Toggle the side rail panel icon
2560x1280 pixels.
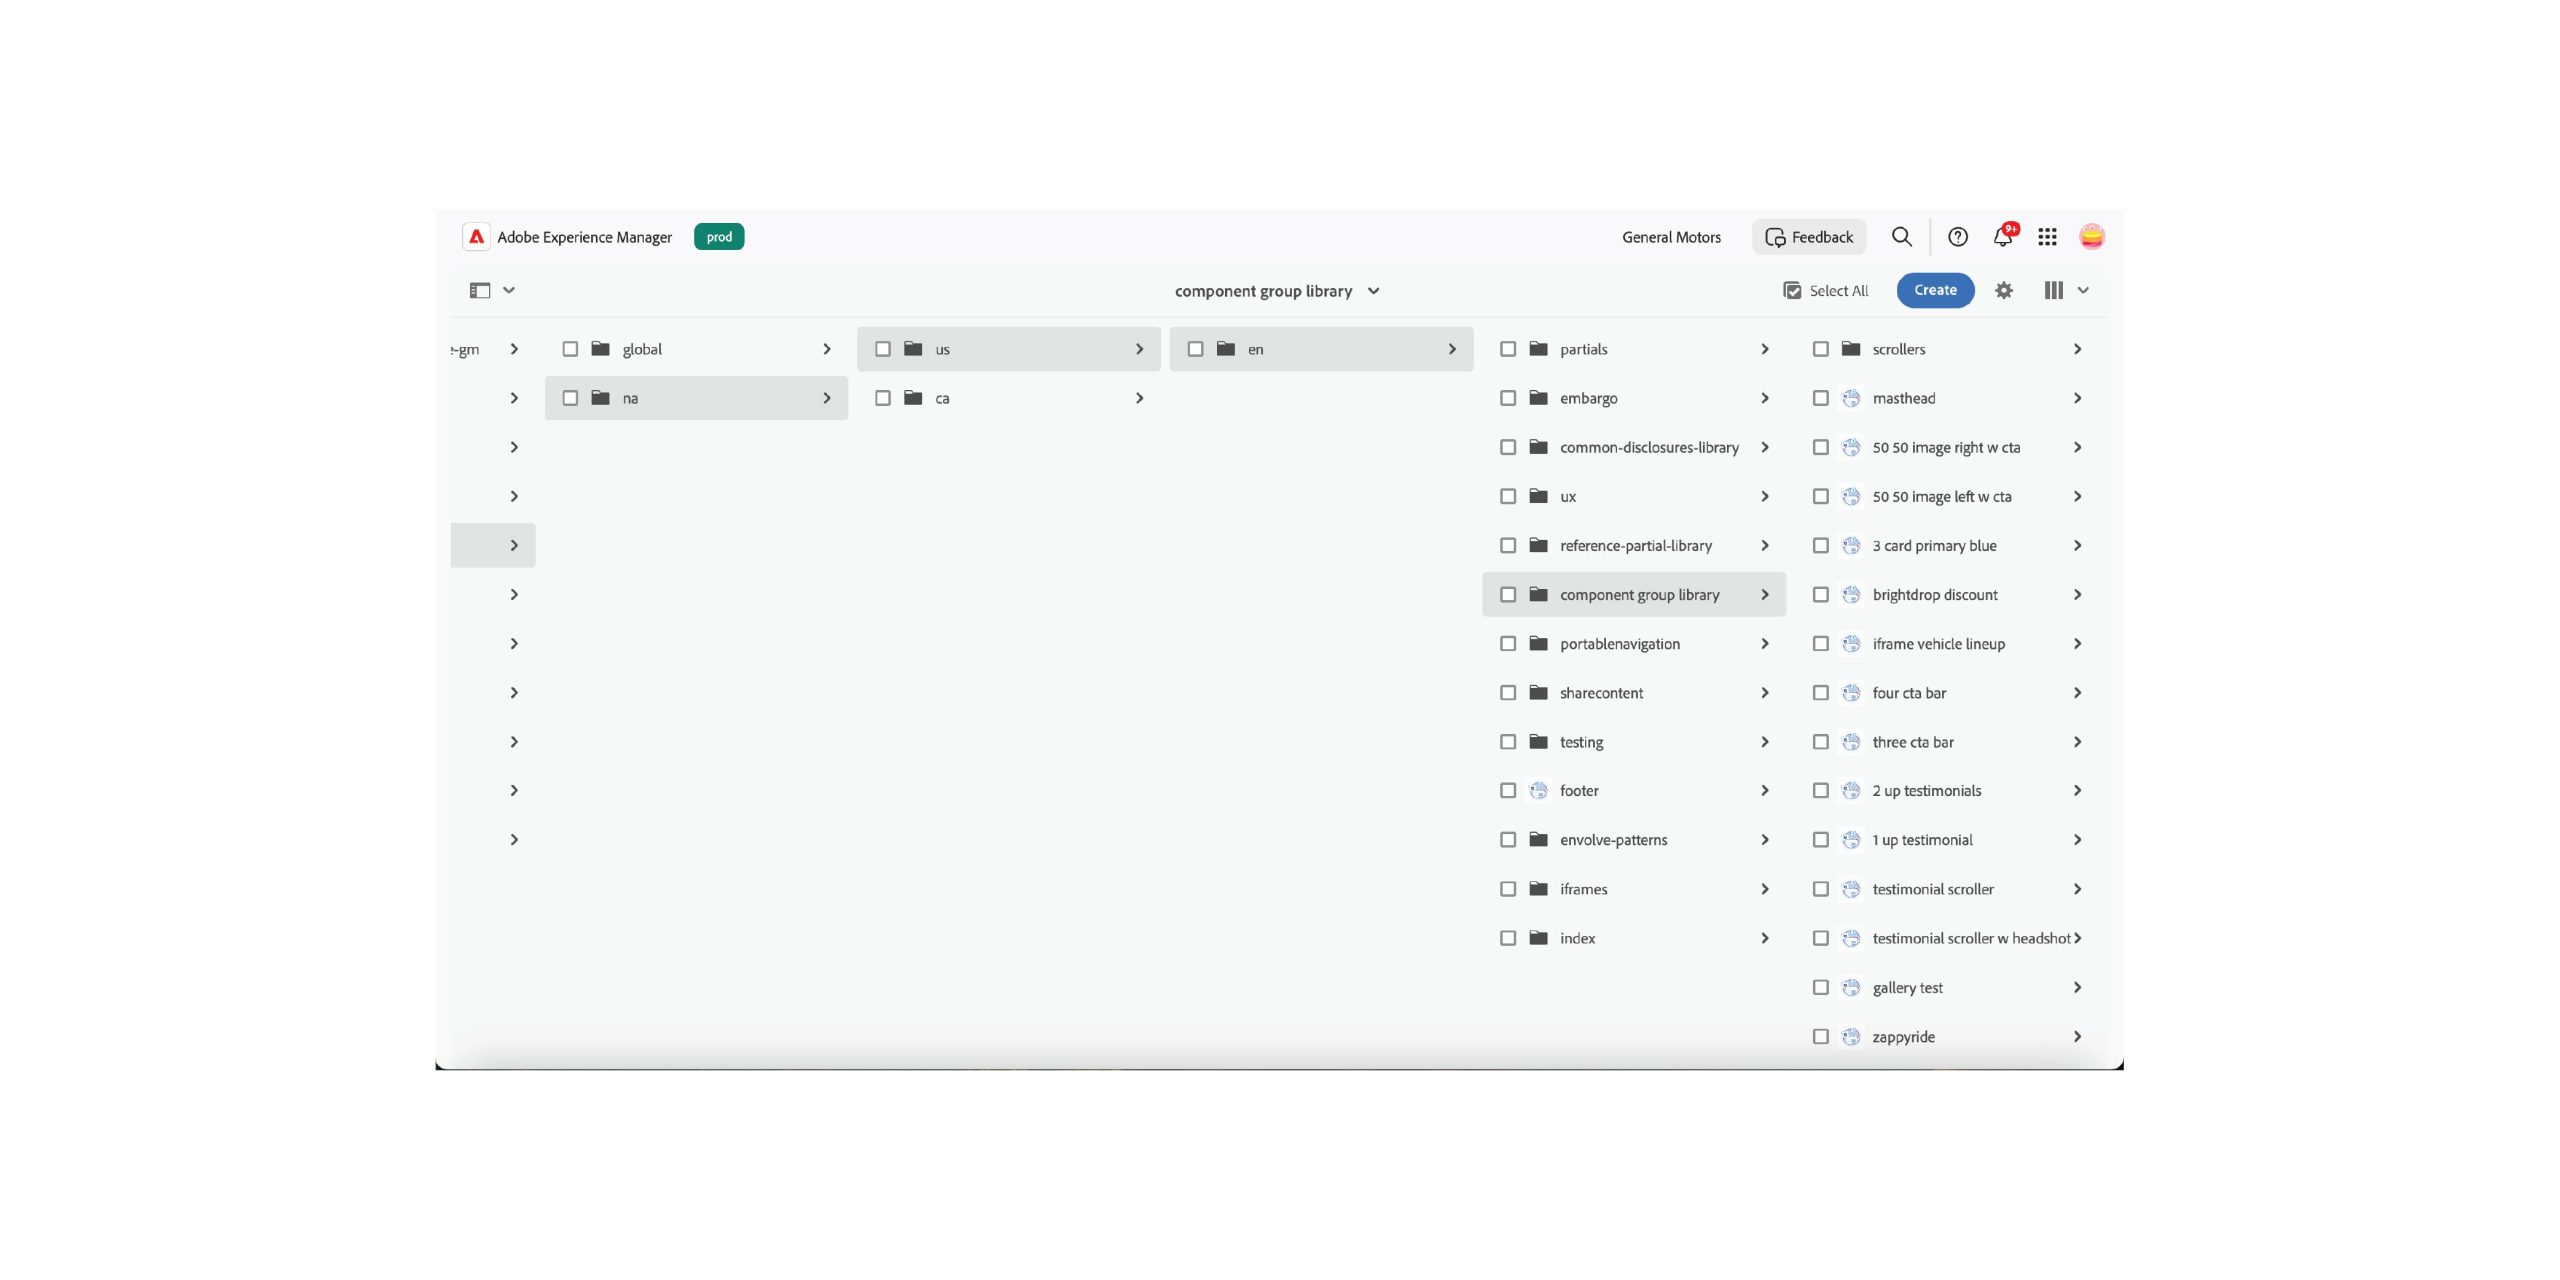(480, 290)
